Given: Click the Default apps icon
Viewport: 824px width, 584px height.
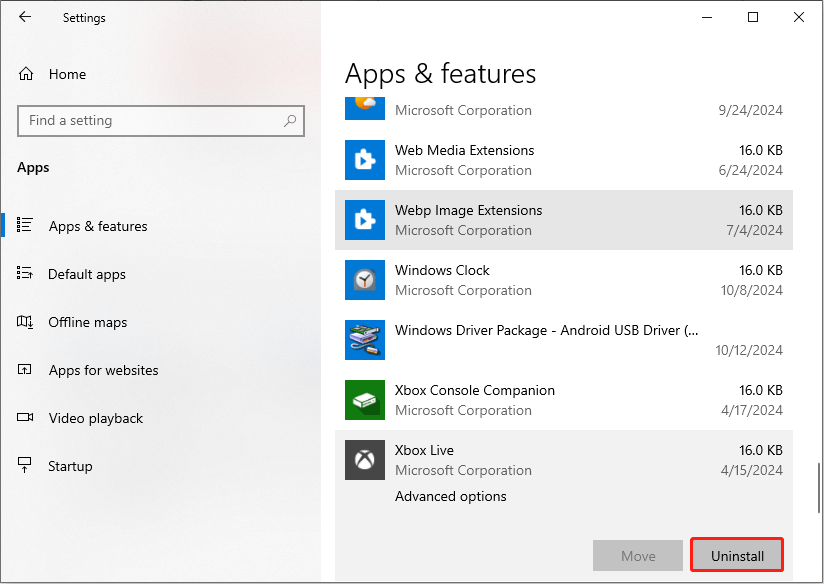Looking at the screenshot, I should click(25, 273).
